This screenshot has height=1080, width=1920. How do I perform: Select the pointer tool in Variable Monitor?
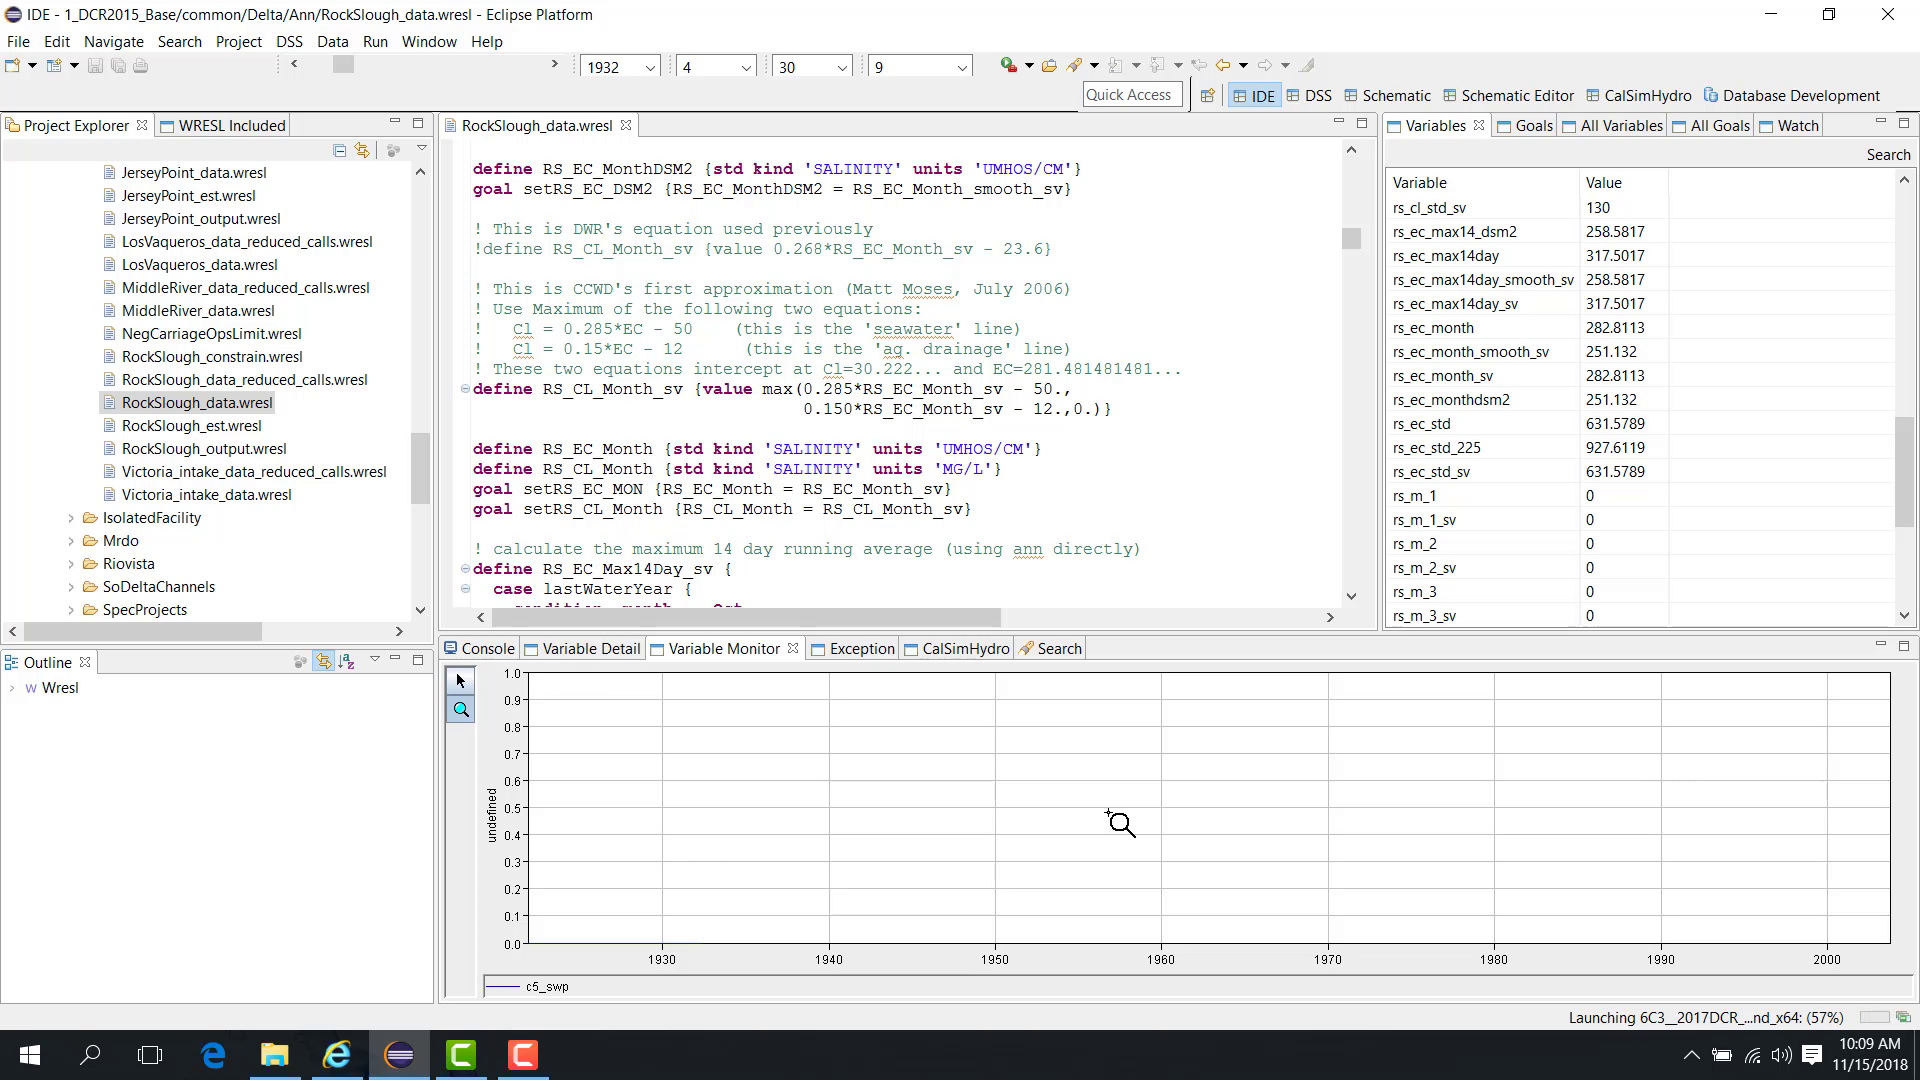(x=461, y=682)
